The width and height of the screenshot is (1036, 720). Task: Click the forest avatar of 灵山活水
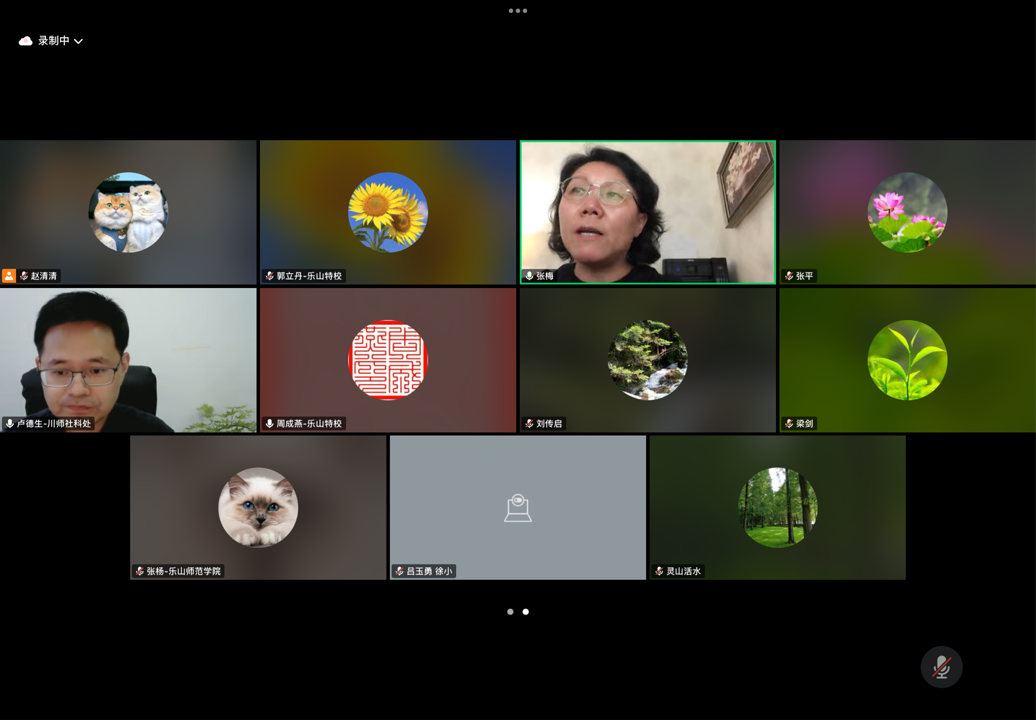click(777, 508)
